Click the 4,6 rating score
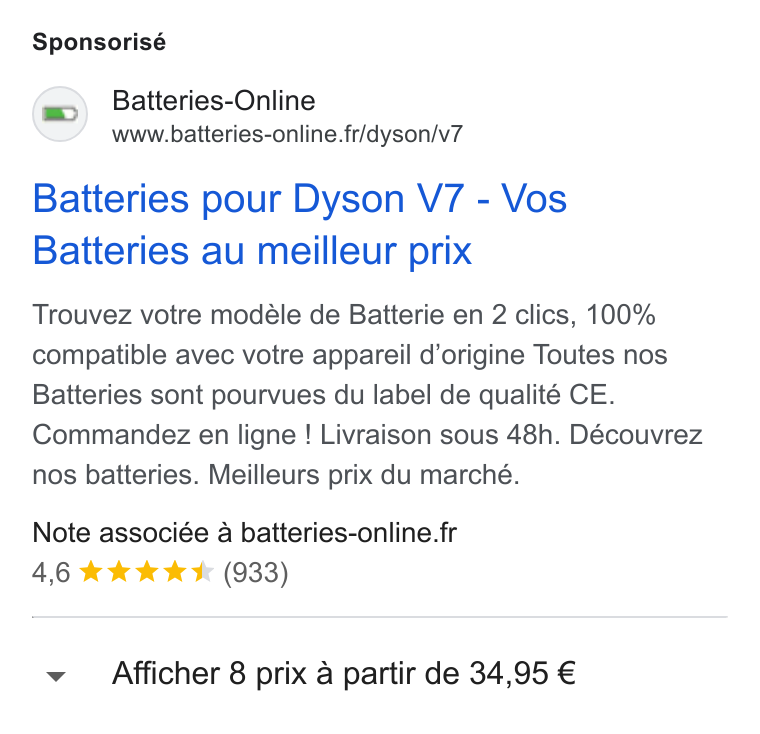760x734 pixels. pyautogui.click(x=51, y=573)
